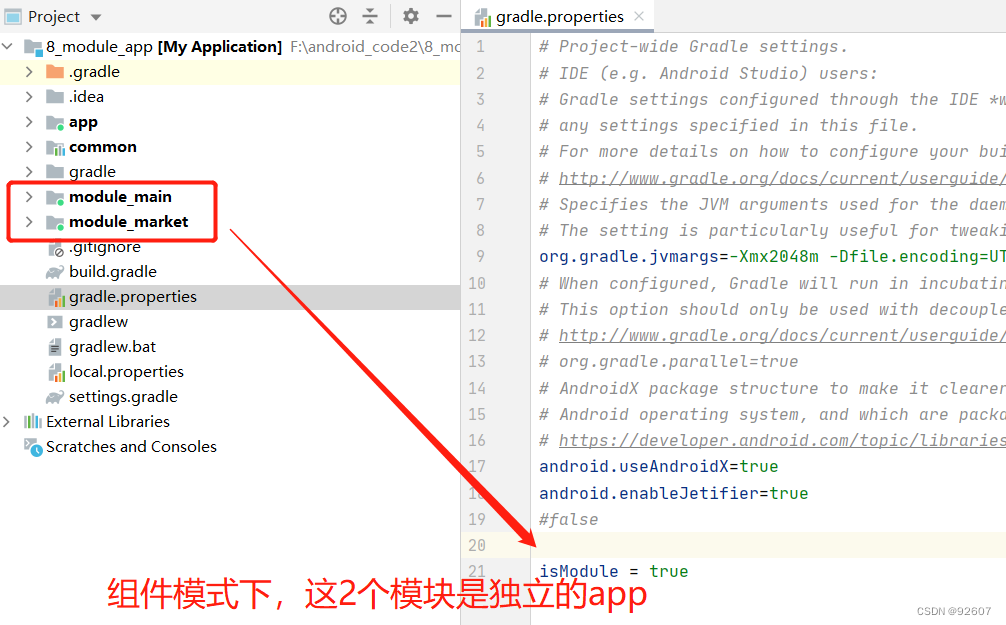Click the gradlew.bat file icon

pos(55,347)
